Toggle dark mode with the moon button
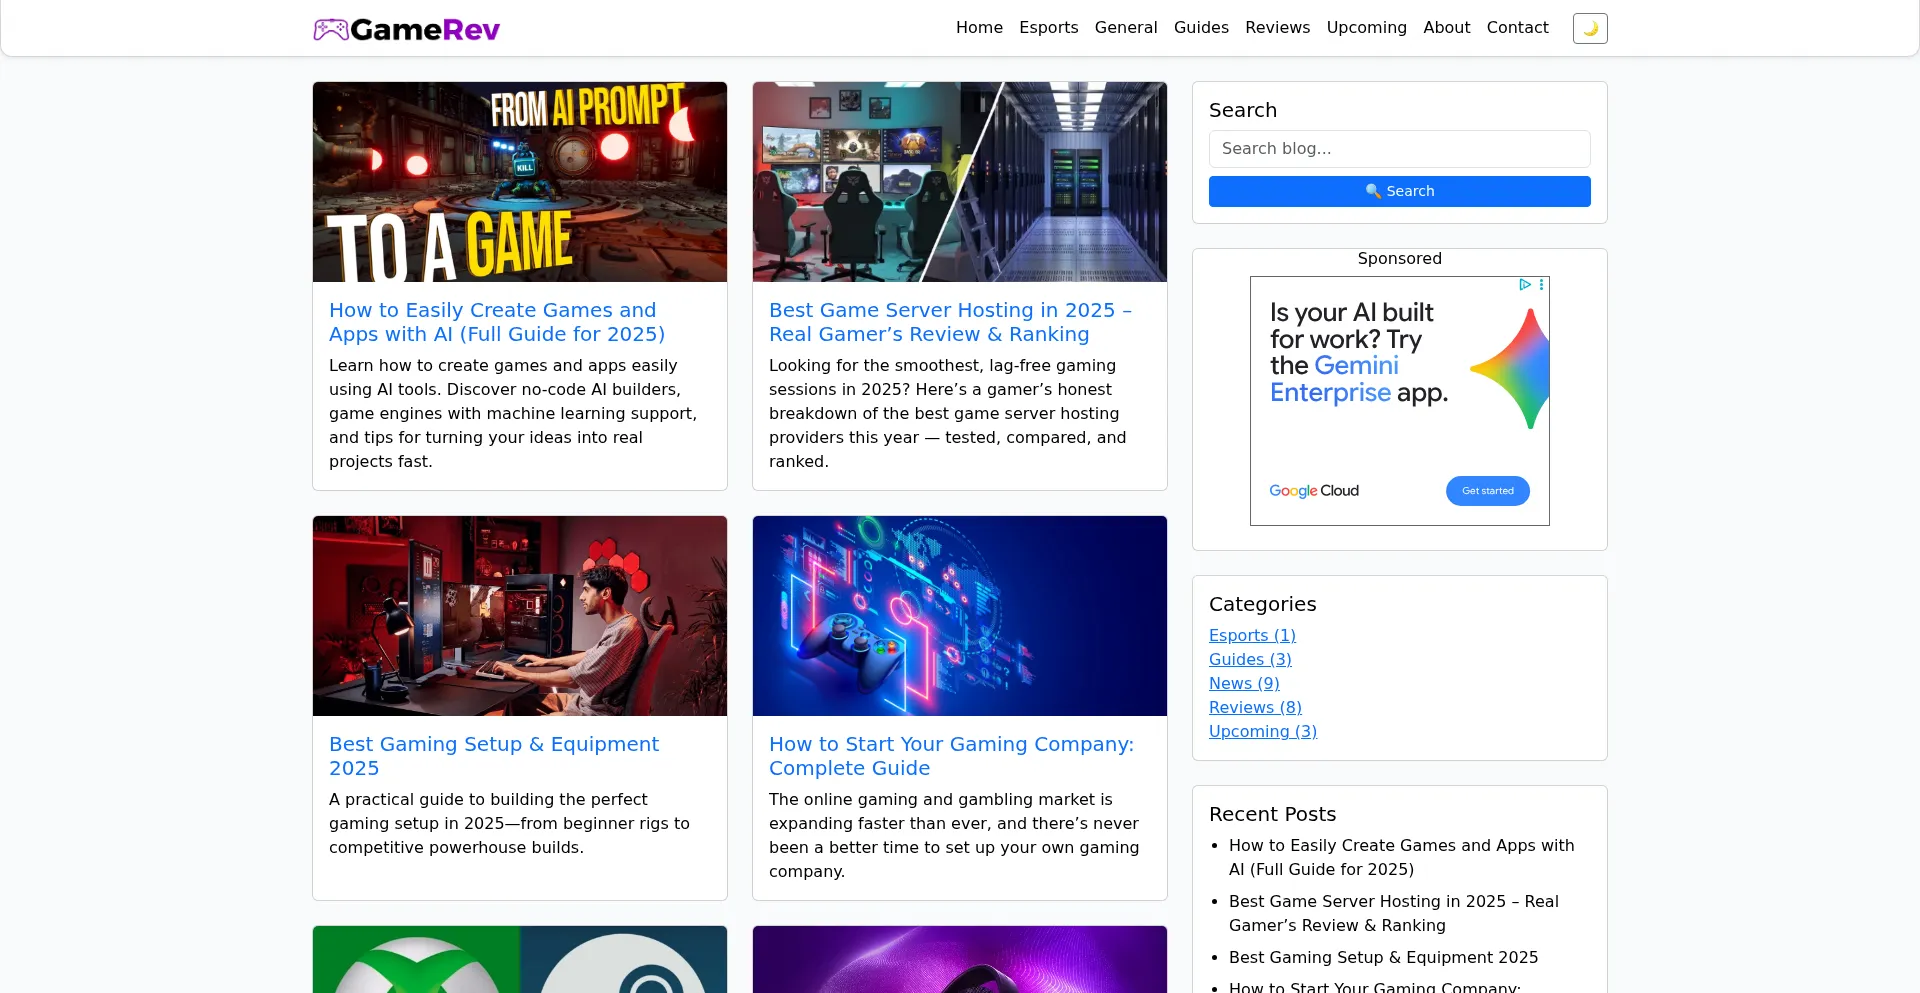Screen dimensions: 1920x993 tap(1590, 28)
